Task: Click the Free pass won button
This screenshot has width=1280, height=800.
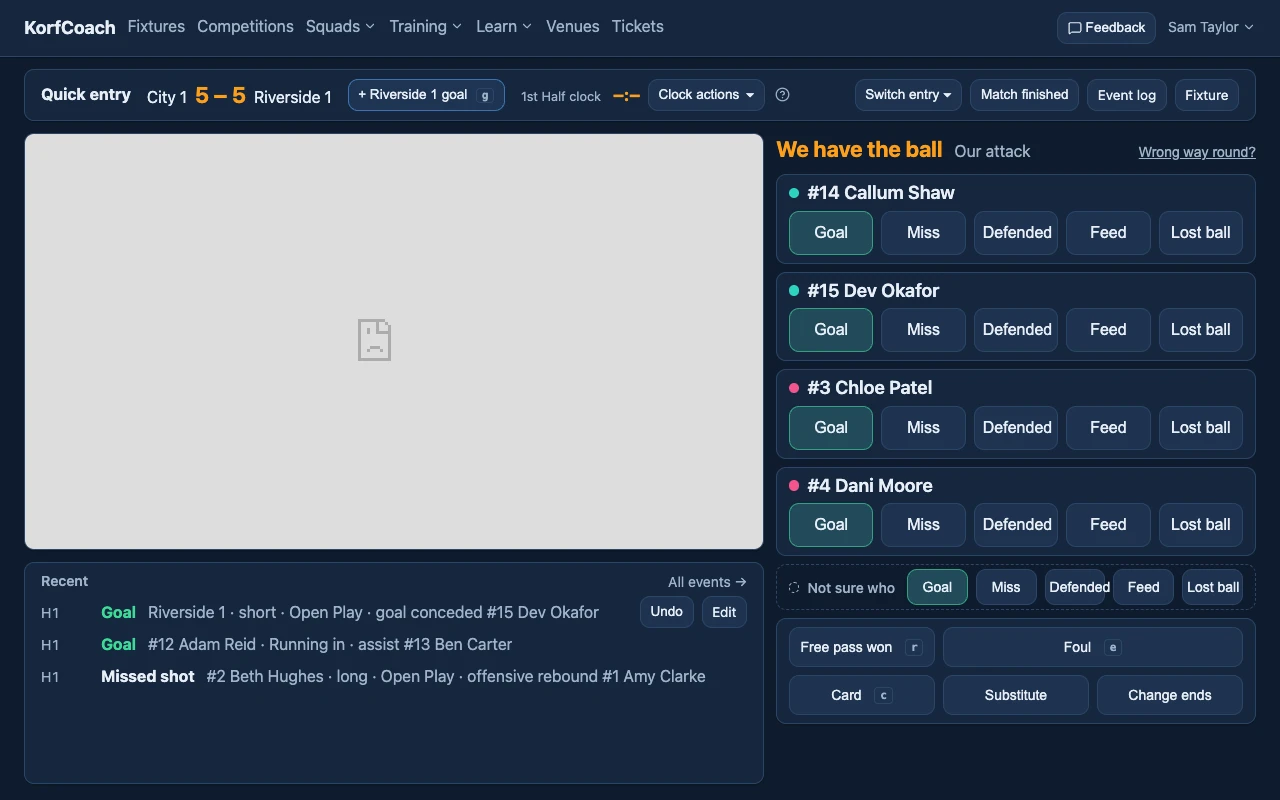Action: pos(862,647)
